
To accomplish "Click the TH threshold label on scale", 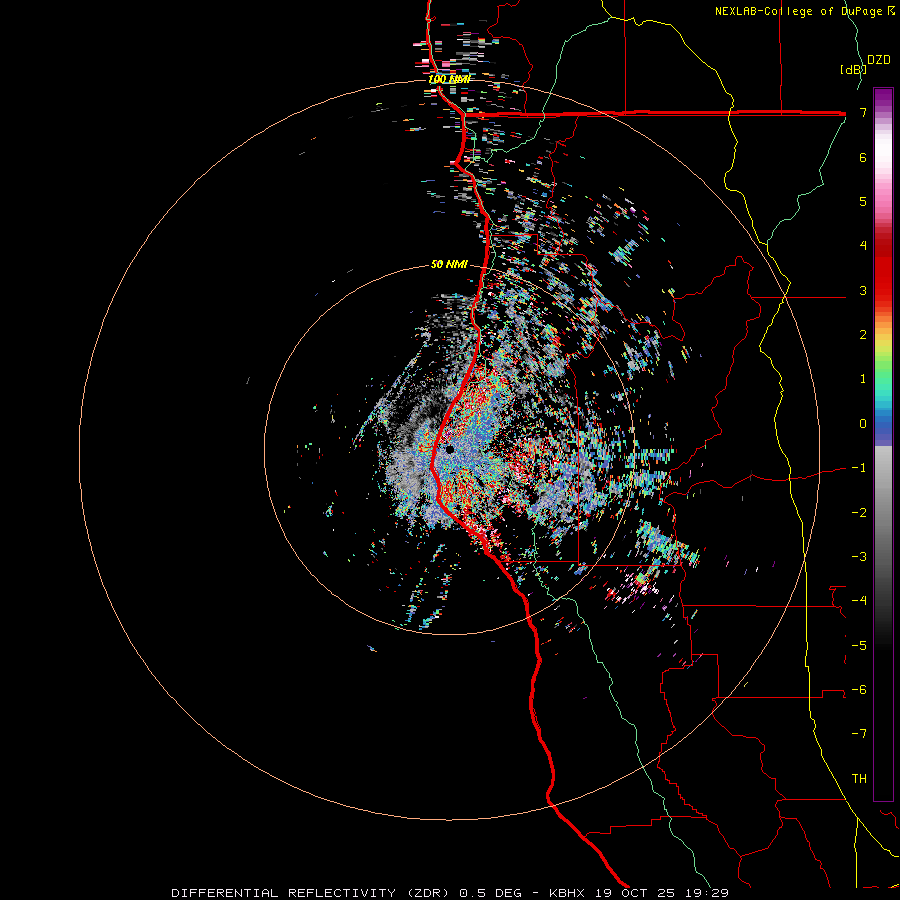I will [x=859, y=778].
